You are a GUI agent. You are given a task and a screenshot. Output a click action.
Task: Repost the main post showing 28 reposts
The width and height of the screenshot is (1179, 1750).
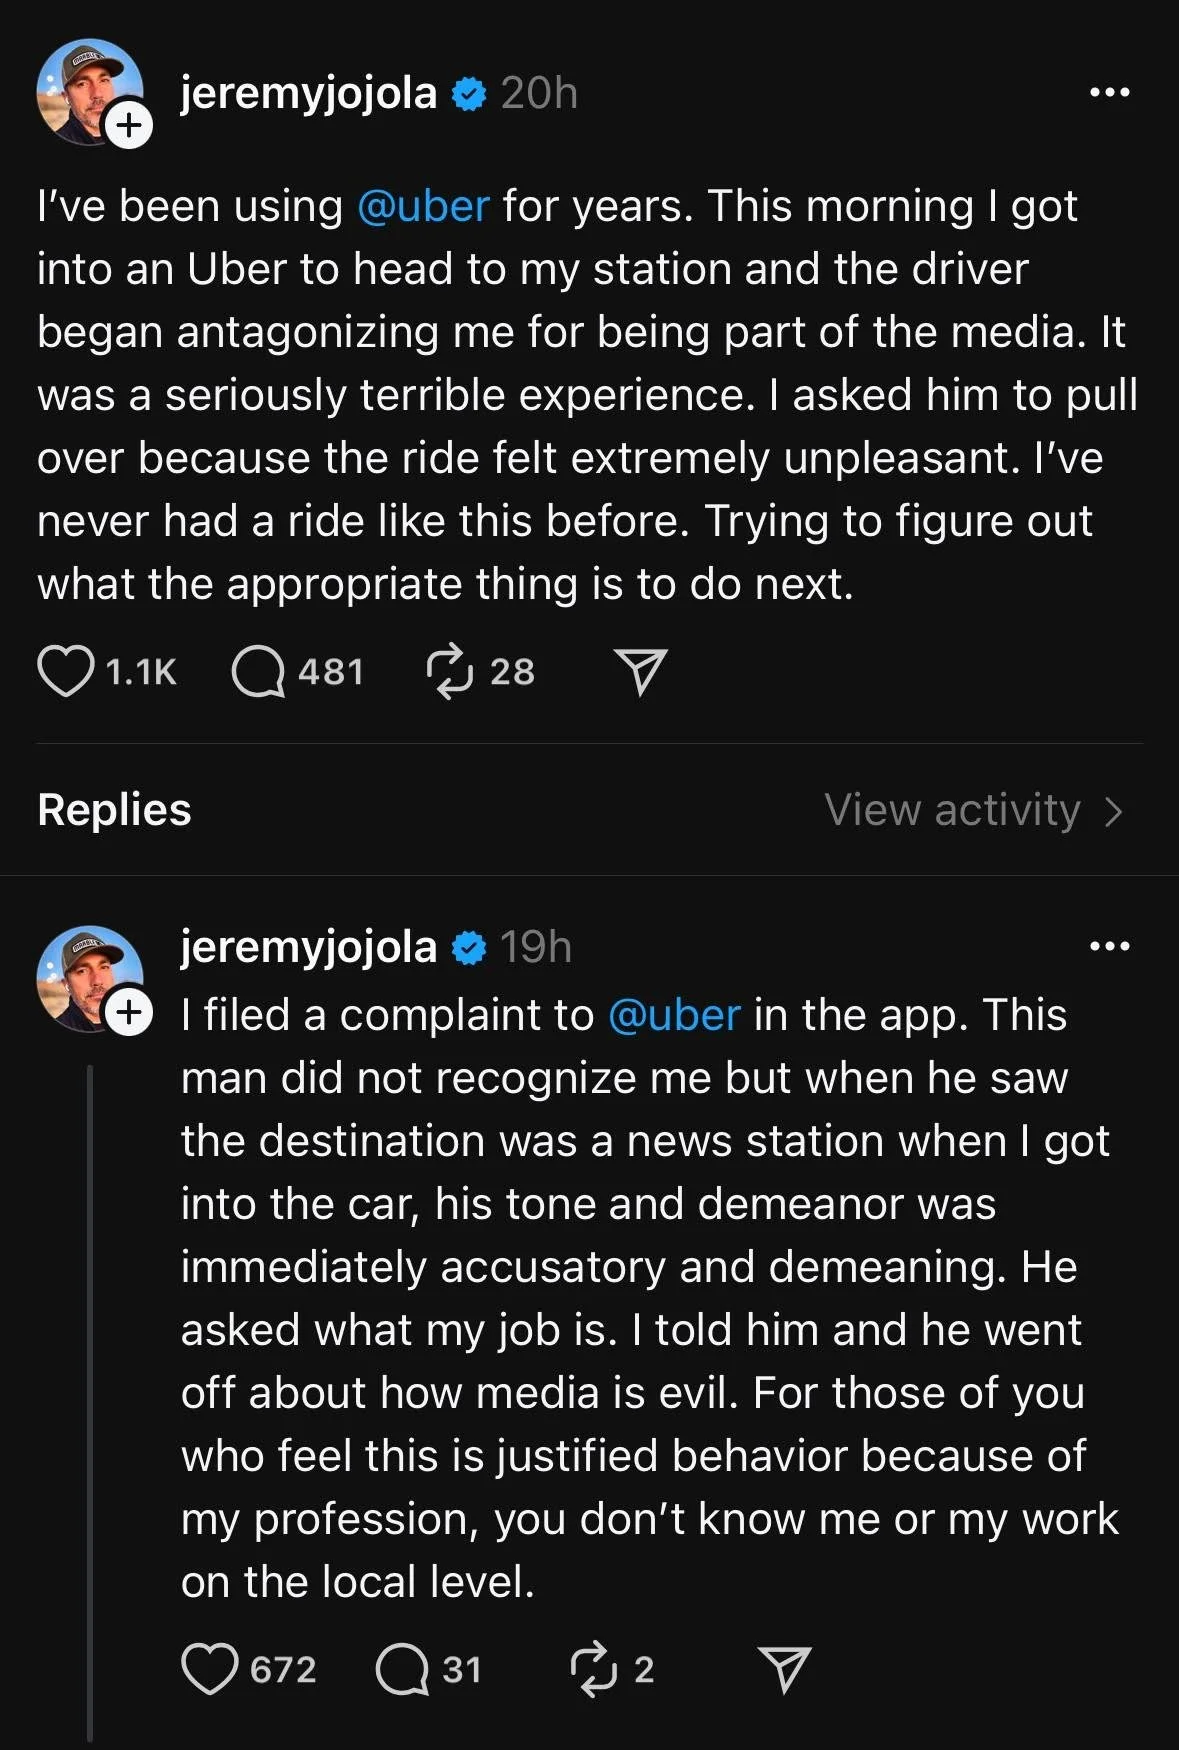449,671
